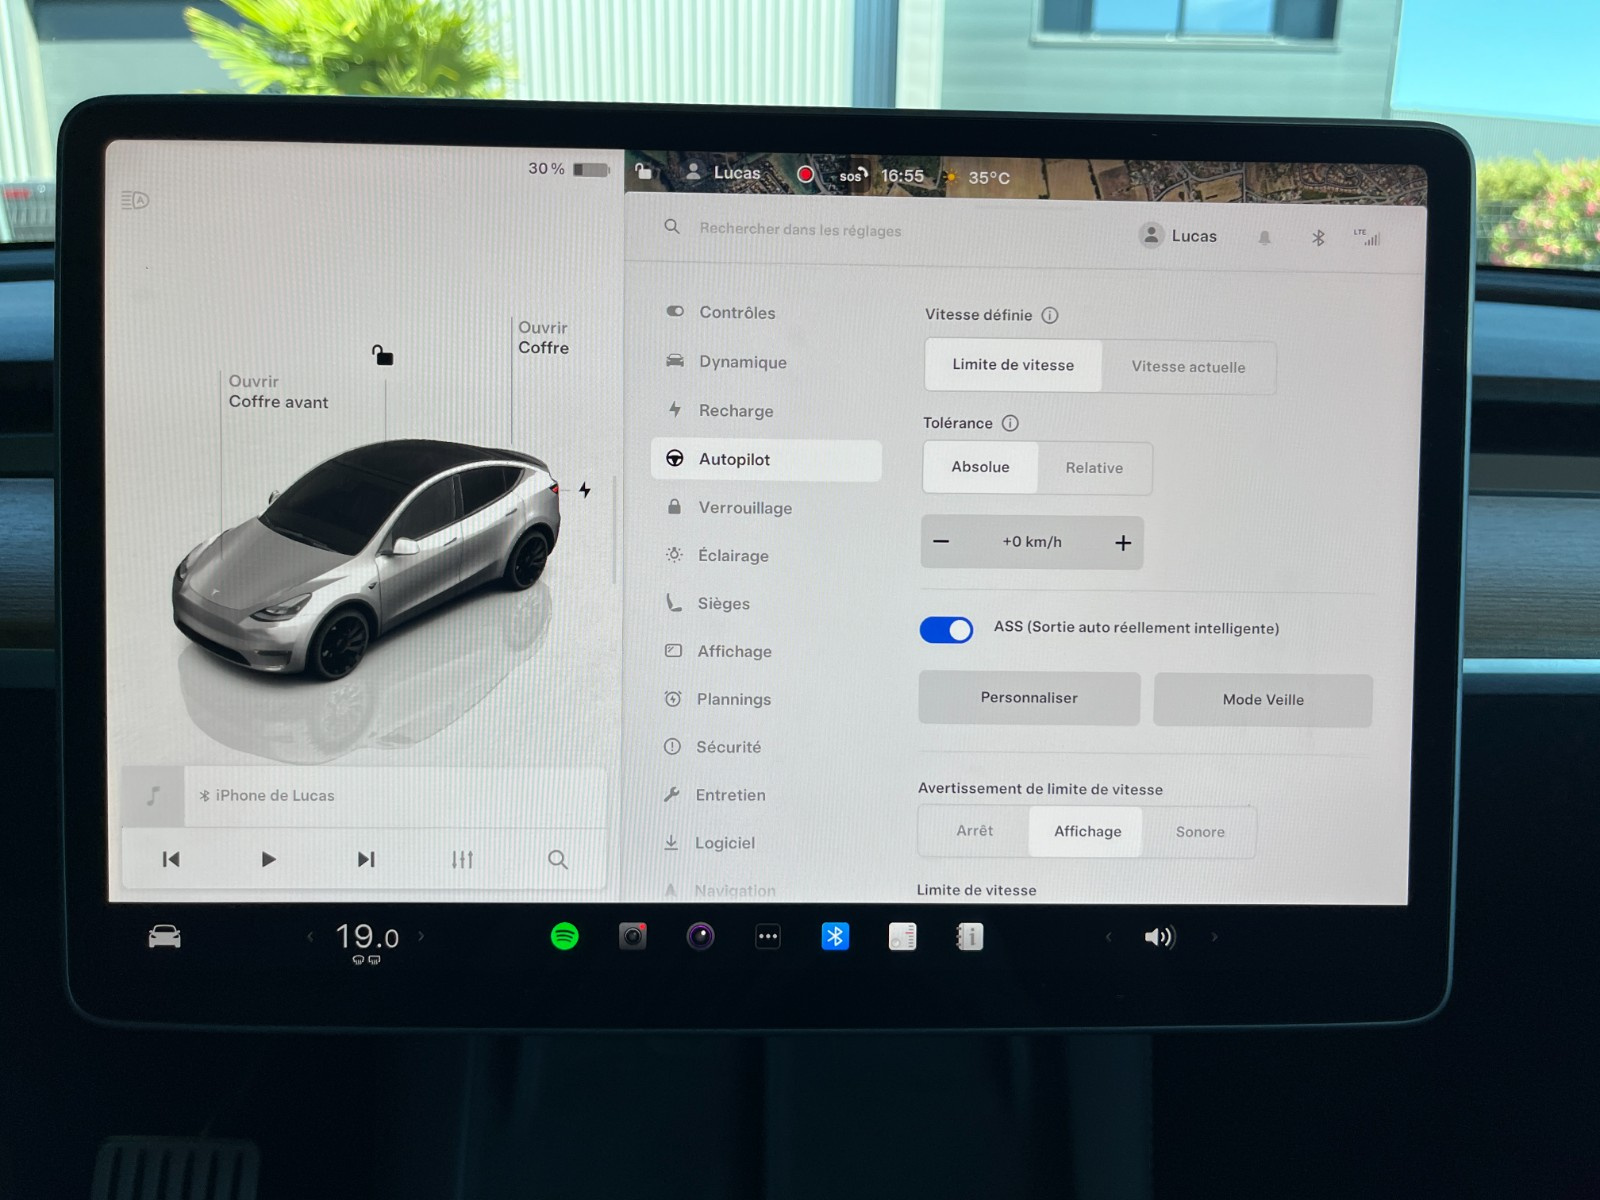
Task: Tap the car controls icon in bottom bar
Action: pos(165,937)
